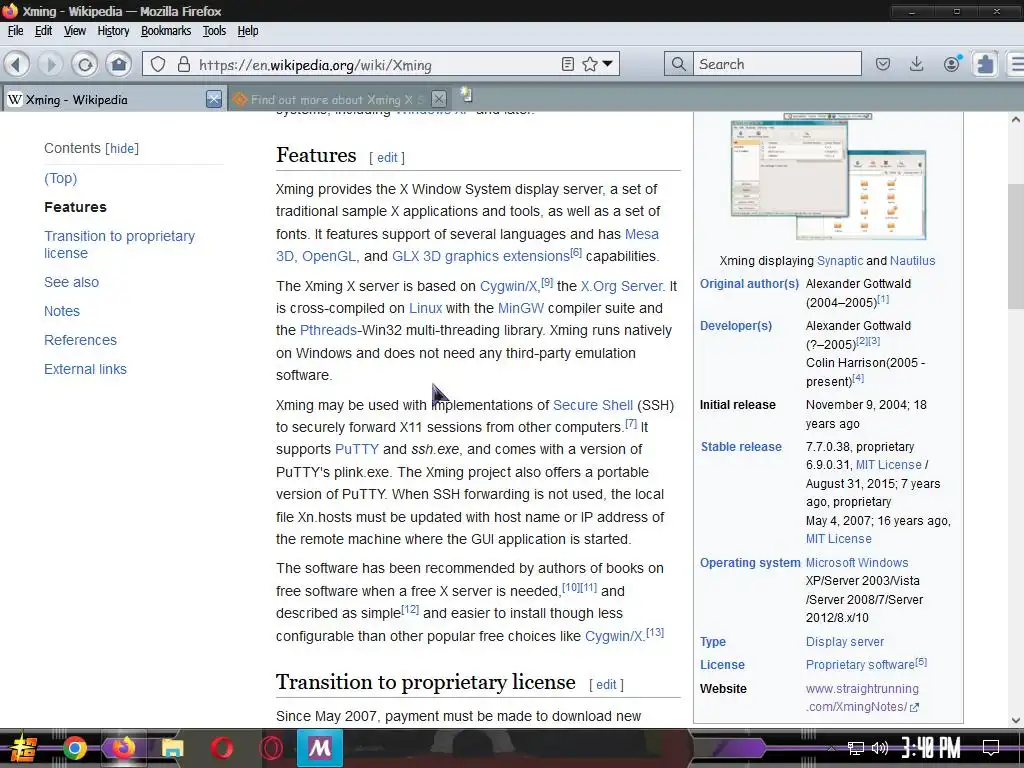Open the View menu
Viewport: 1024px width, 768px height.
tap(74, 31)
